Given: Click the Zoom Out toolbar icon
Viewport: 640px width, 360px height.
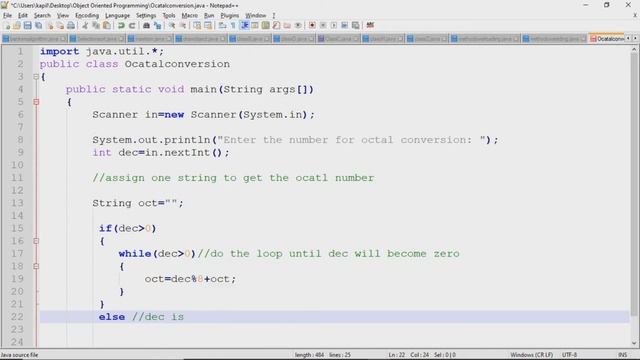Looking at the screenshot, I should [x=183, y=25].
